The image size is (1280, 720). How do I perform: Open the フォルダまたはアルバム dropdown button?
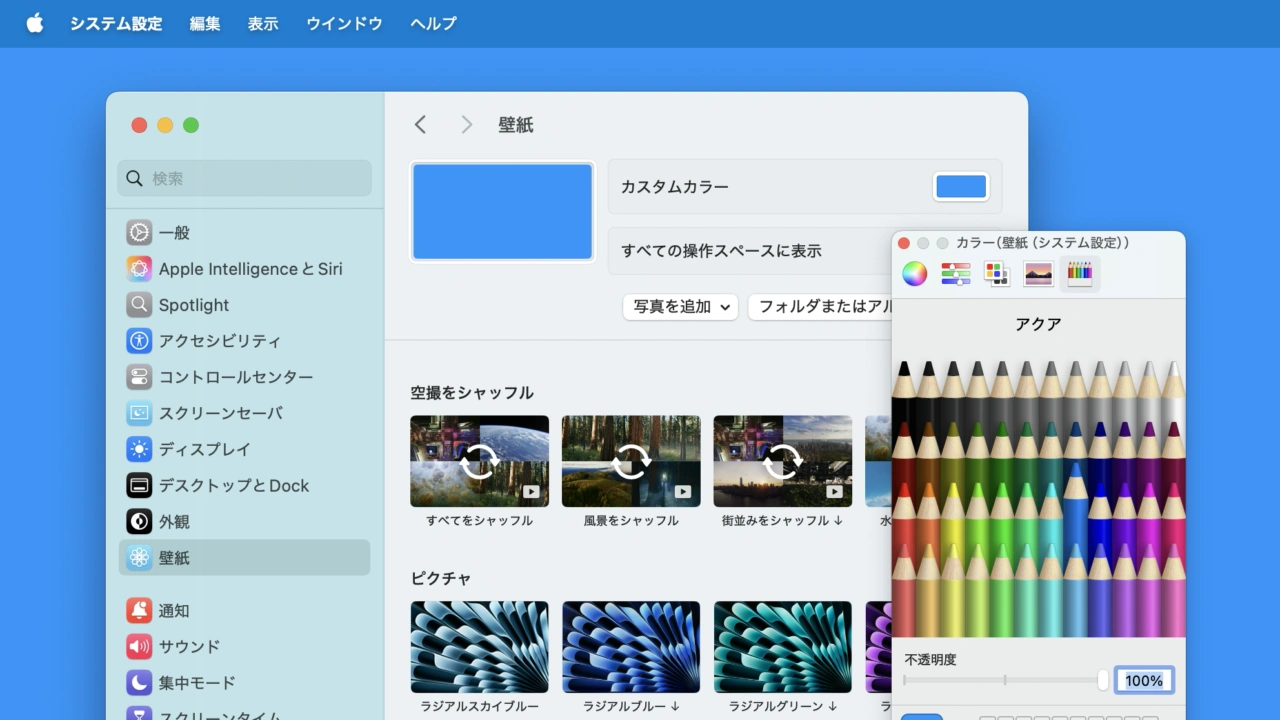[822, 307]
